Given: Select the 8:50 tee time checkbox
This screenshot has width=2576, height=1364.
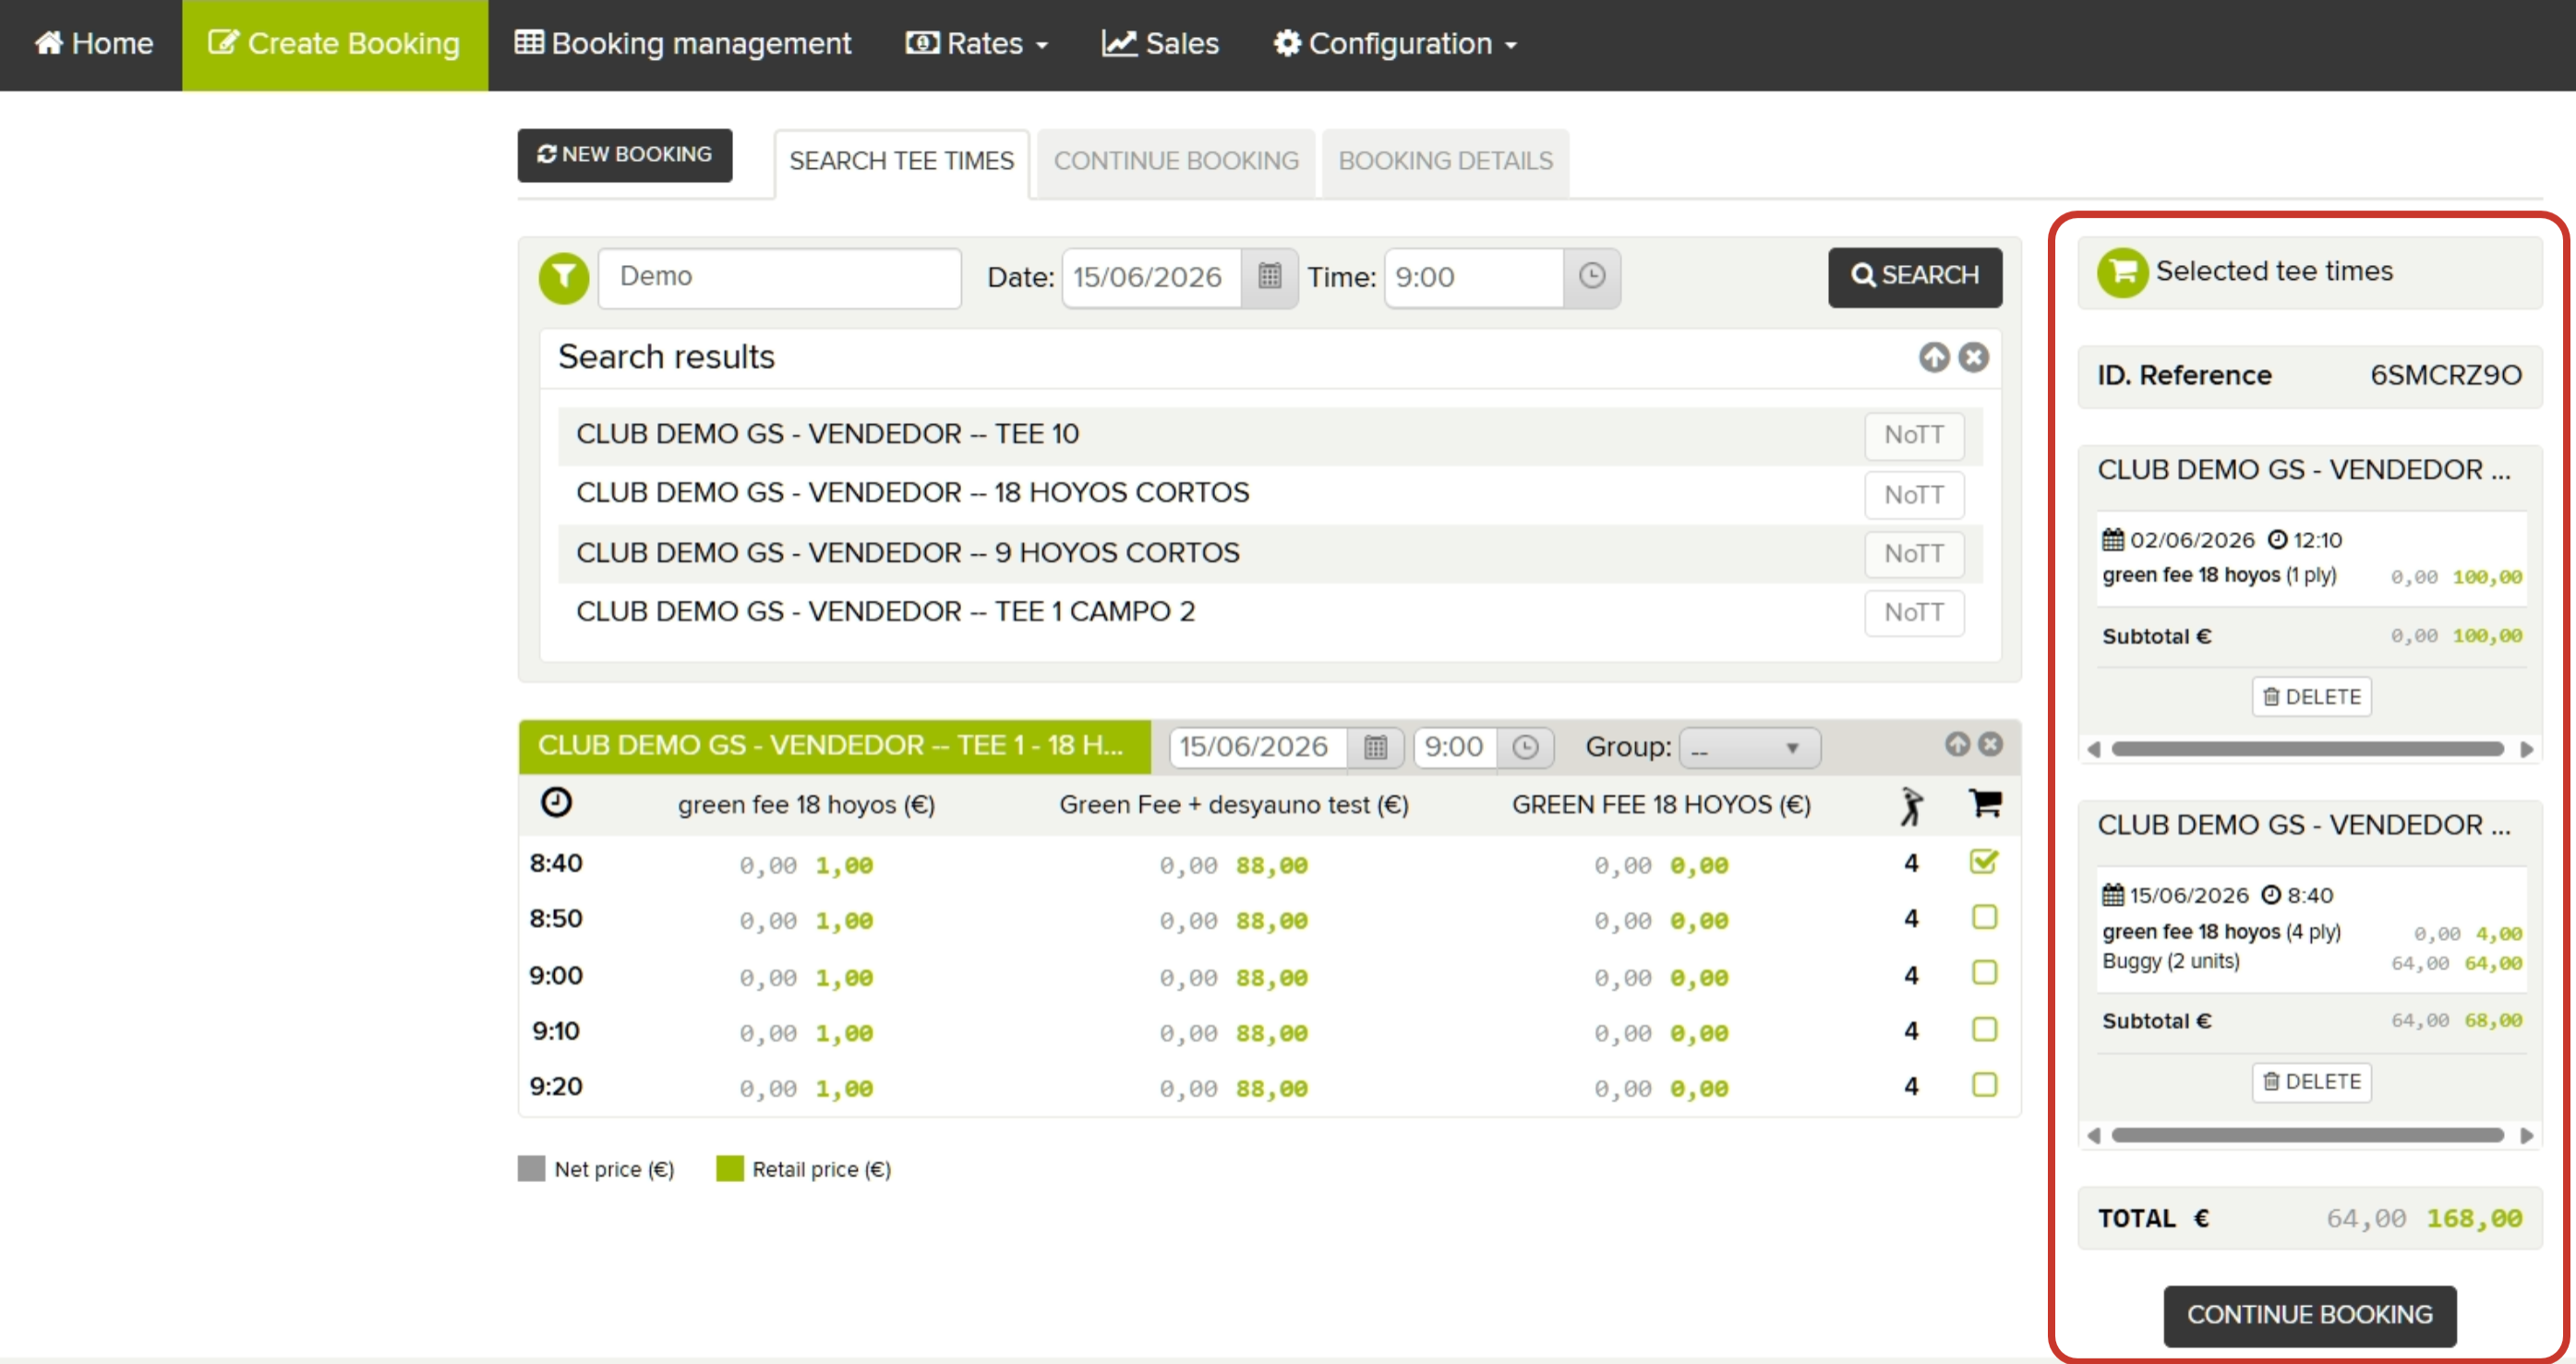Looking at the screenshot, I should (1984, 917).
